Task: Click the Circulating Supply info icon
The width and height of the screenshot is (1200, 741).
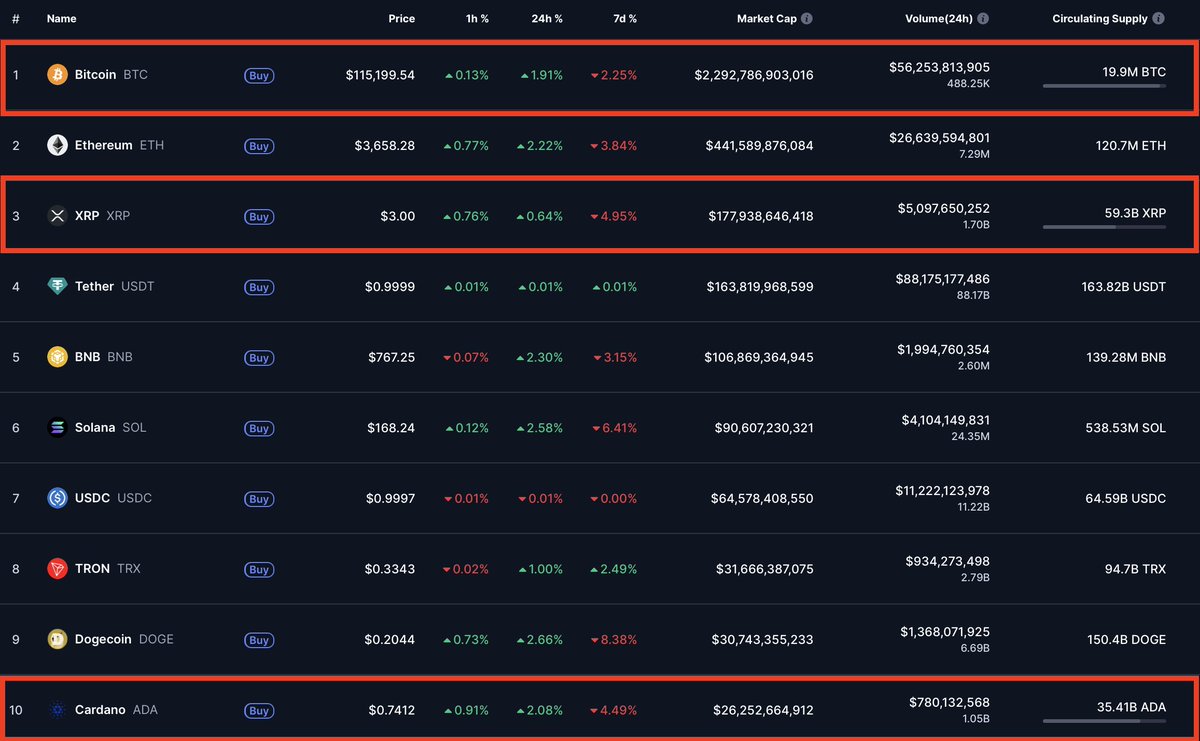Action: (1161, 18)
